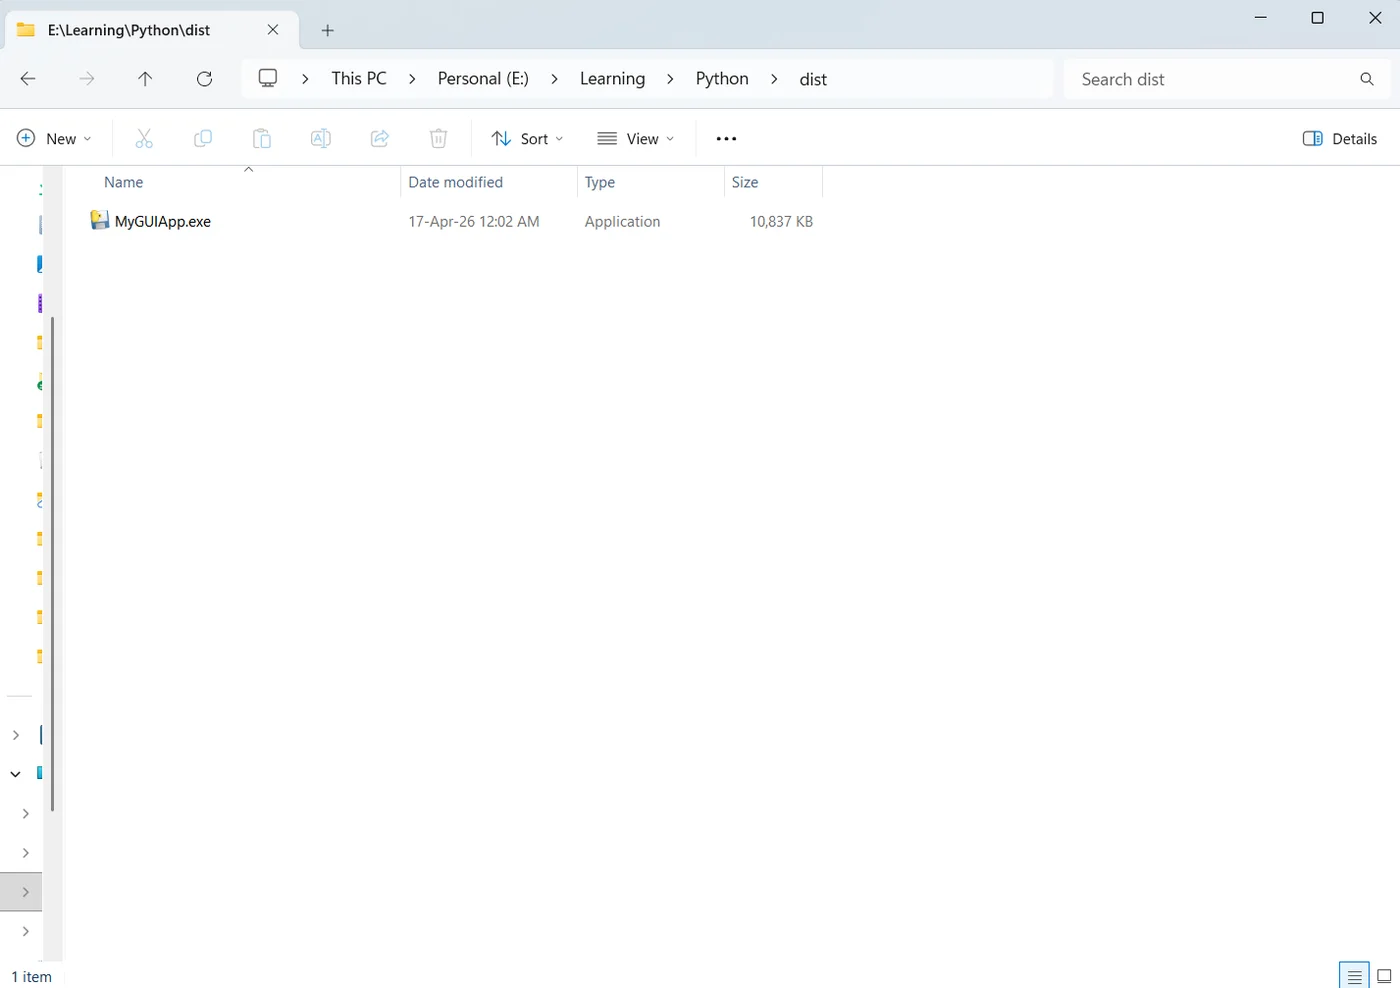The width and height of the screenshot is (1400, 988).
Task: Toggle the Details pane
Action: (1340, 139)
